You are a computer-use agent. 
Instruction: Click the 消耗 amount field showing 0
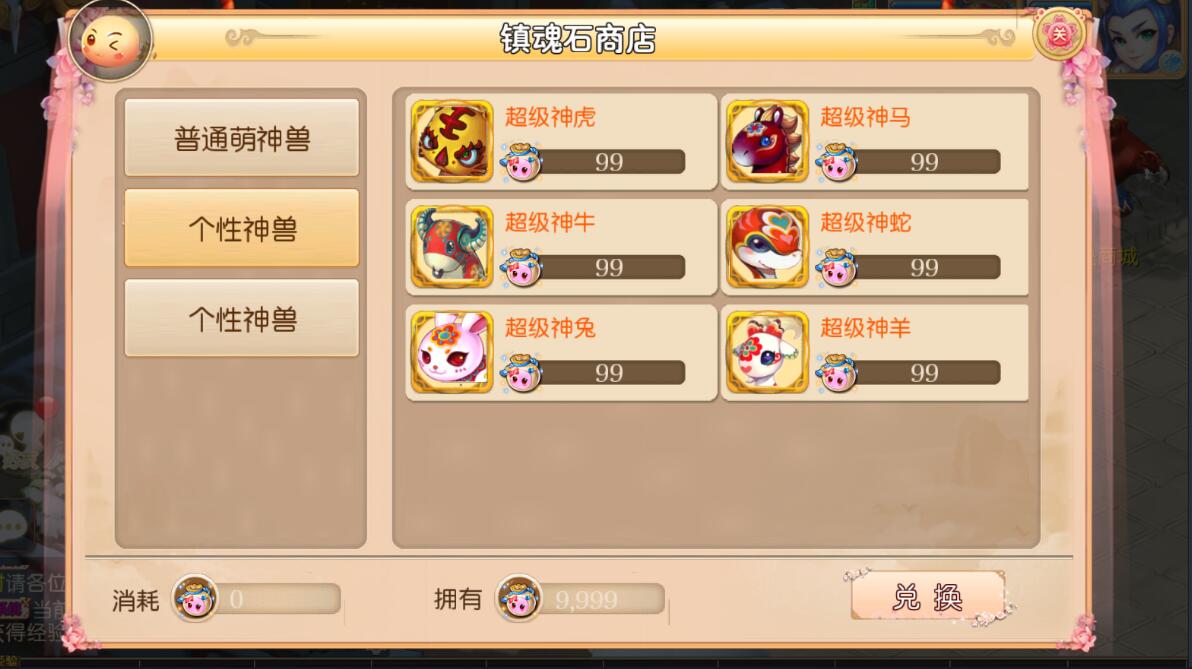tap(277, 599)
